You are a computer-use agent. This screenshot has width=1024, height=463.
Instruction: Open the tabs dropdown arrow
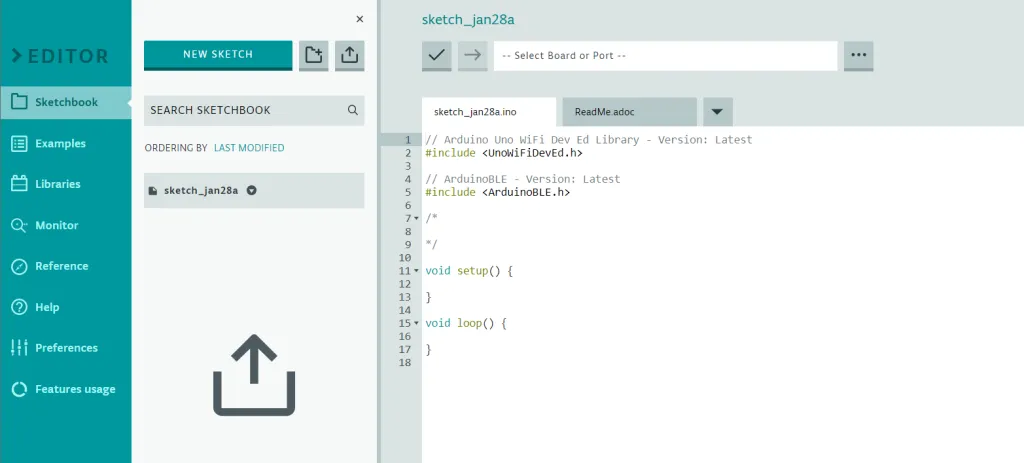[718, 111]
